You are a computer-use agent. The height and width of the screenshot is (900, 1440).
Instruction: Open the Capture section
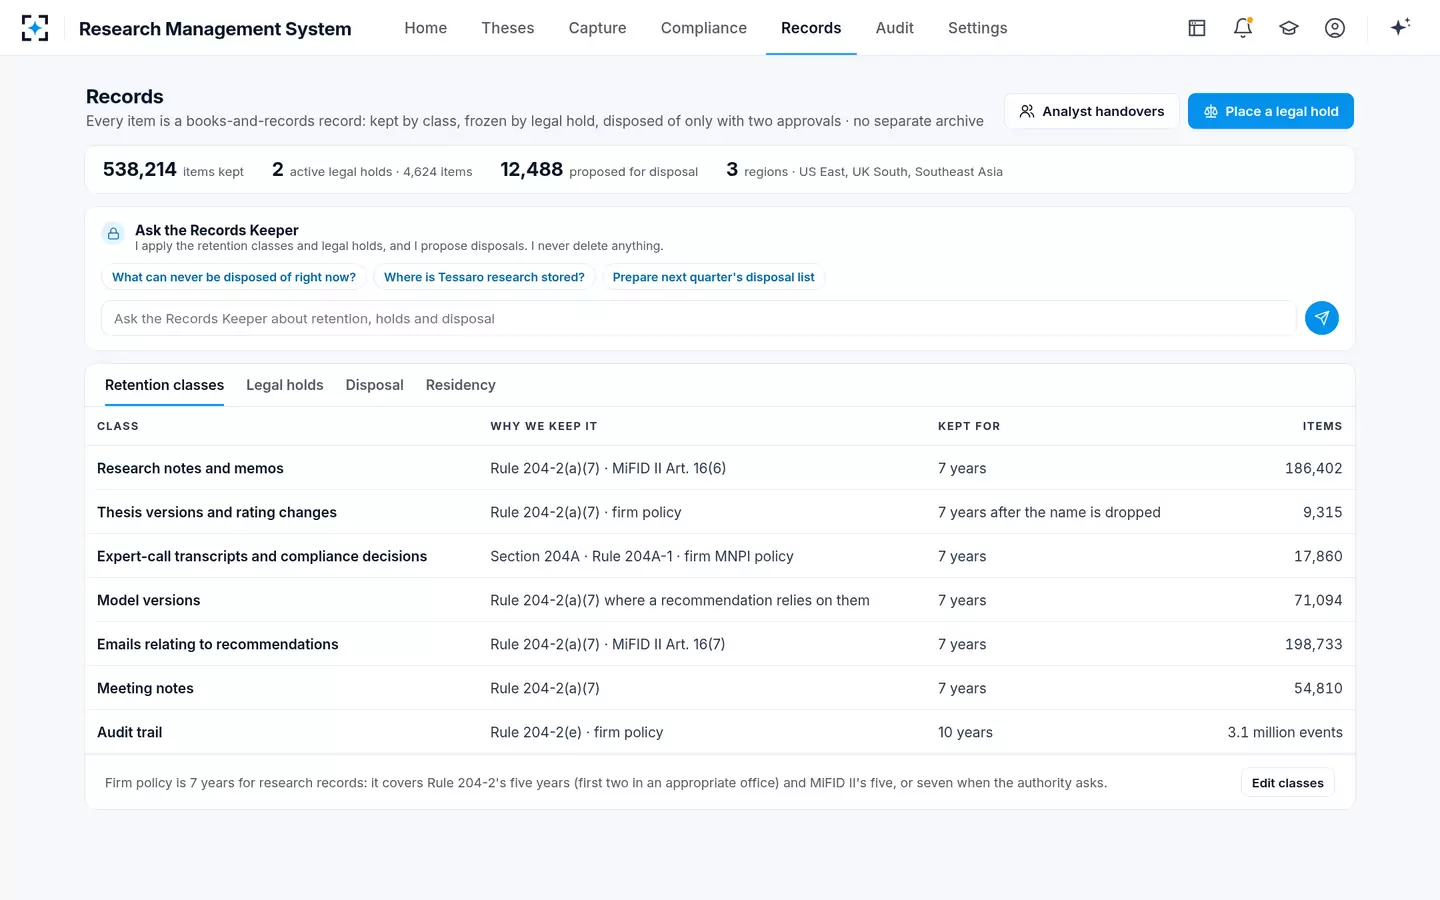coord(598,28)
